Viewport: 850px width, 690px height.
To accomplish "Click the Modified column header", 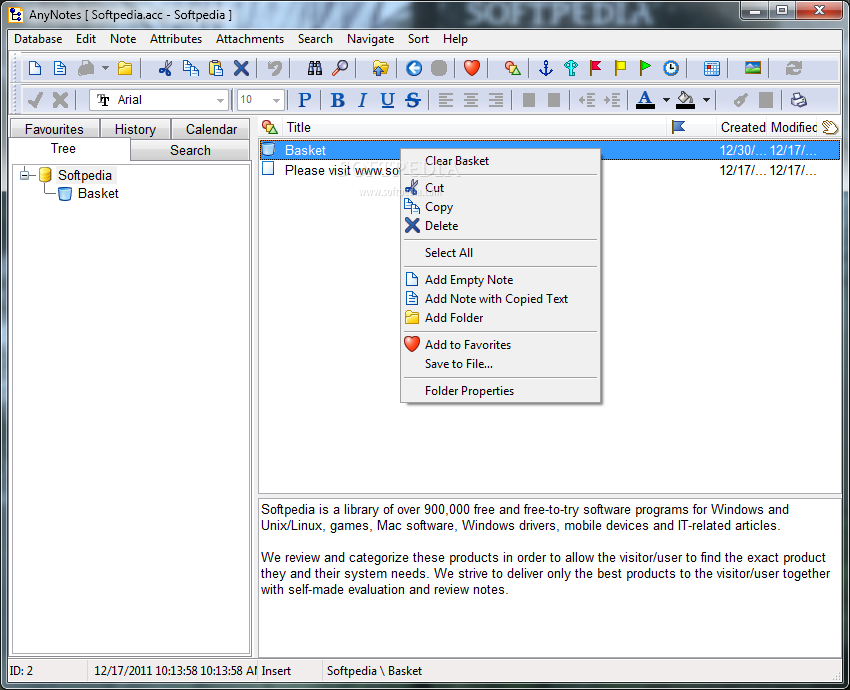I will pyautogui.click(x=793, y=127).
